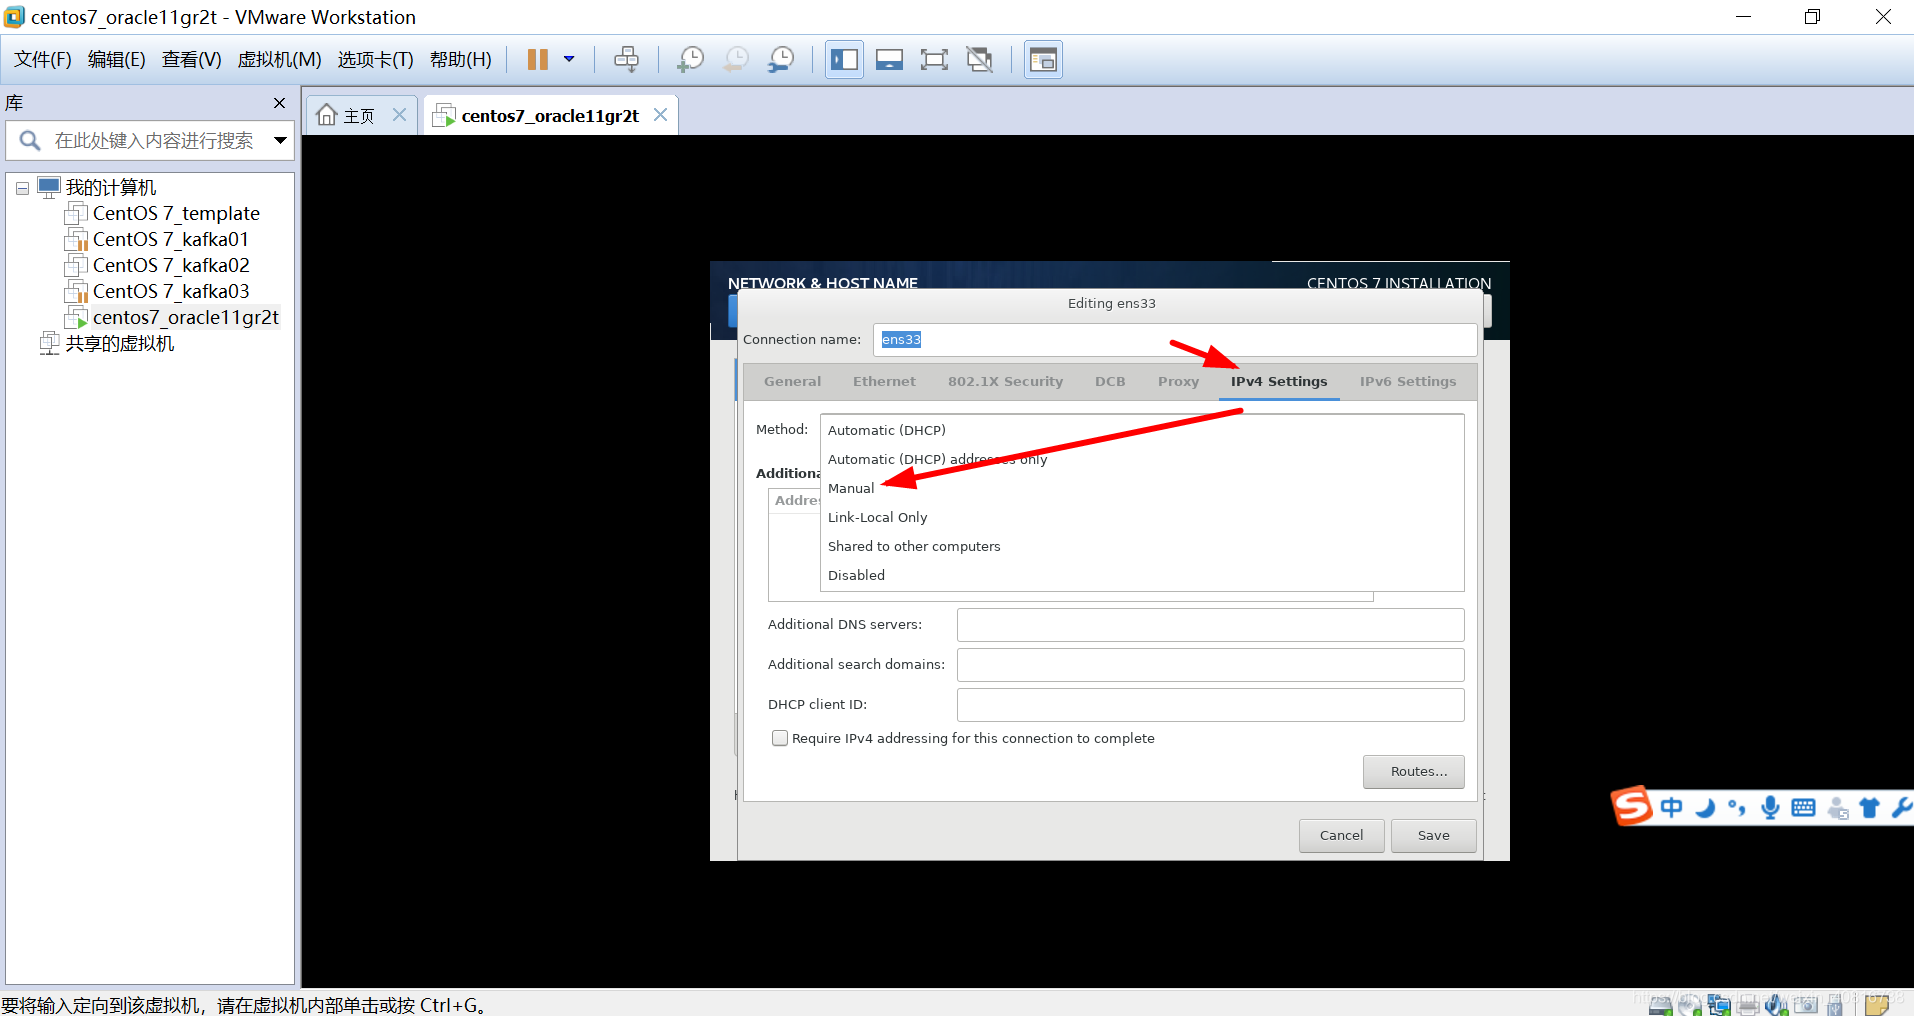The width and height of the screenshot is (1914, 1016).
Task: Cancel editing ens33
Action: pos(1341,836)
